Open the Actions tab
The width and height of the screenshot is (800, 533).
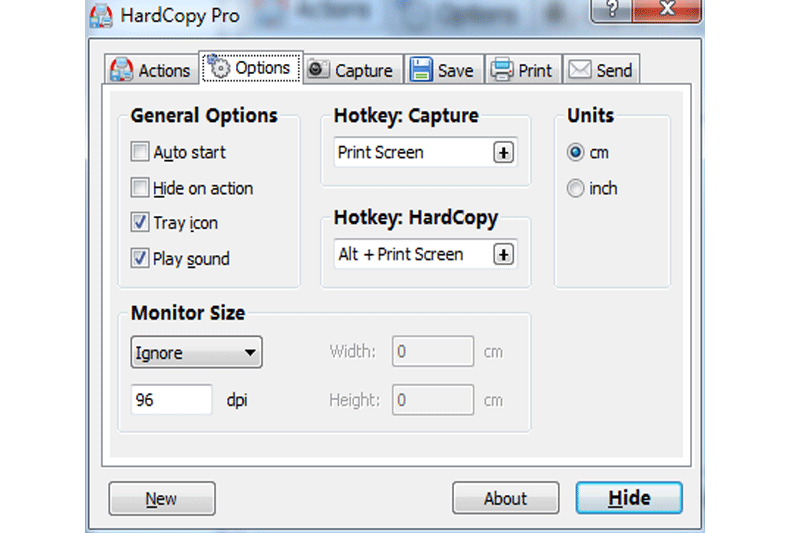(151, 70)
